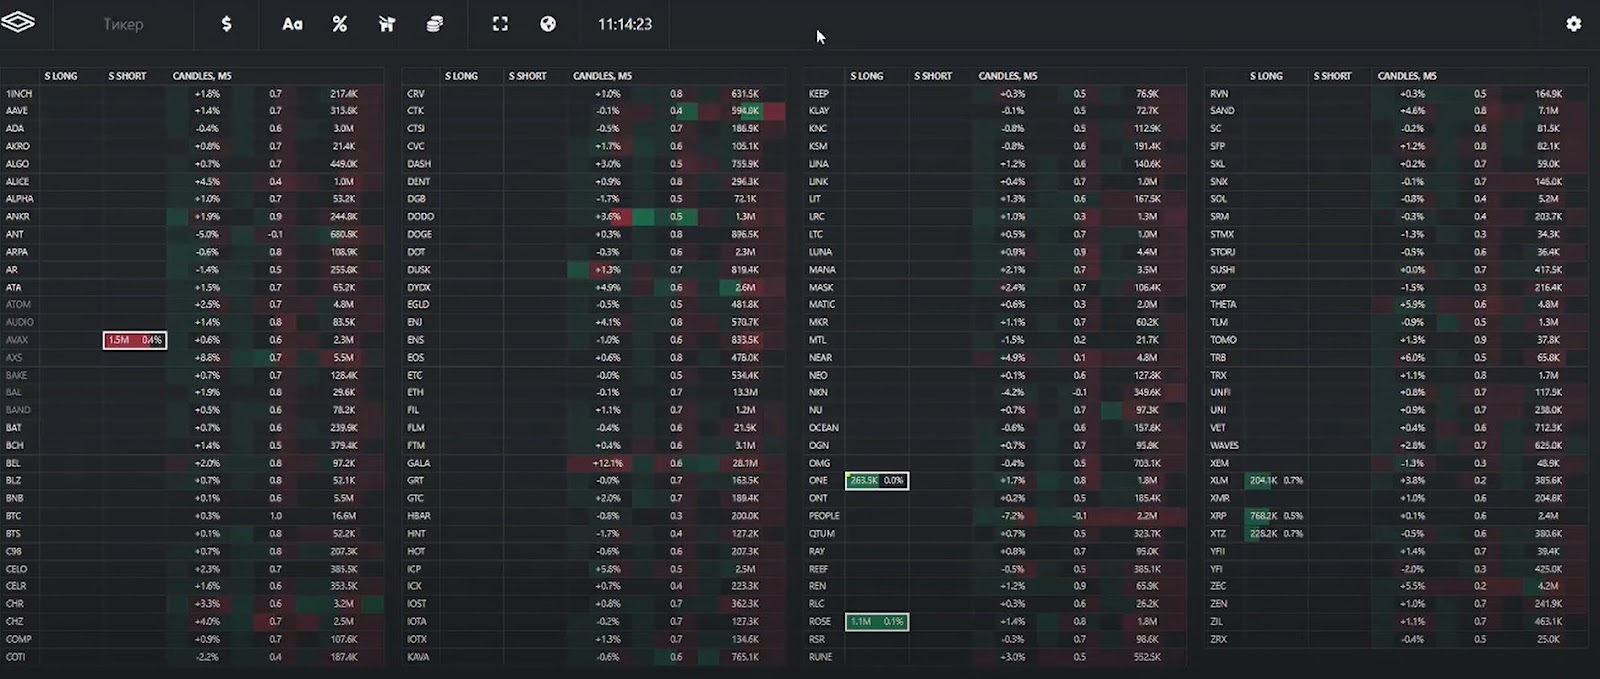Click the WAVES ticker

(x=1224, y=446)
